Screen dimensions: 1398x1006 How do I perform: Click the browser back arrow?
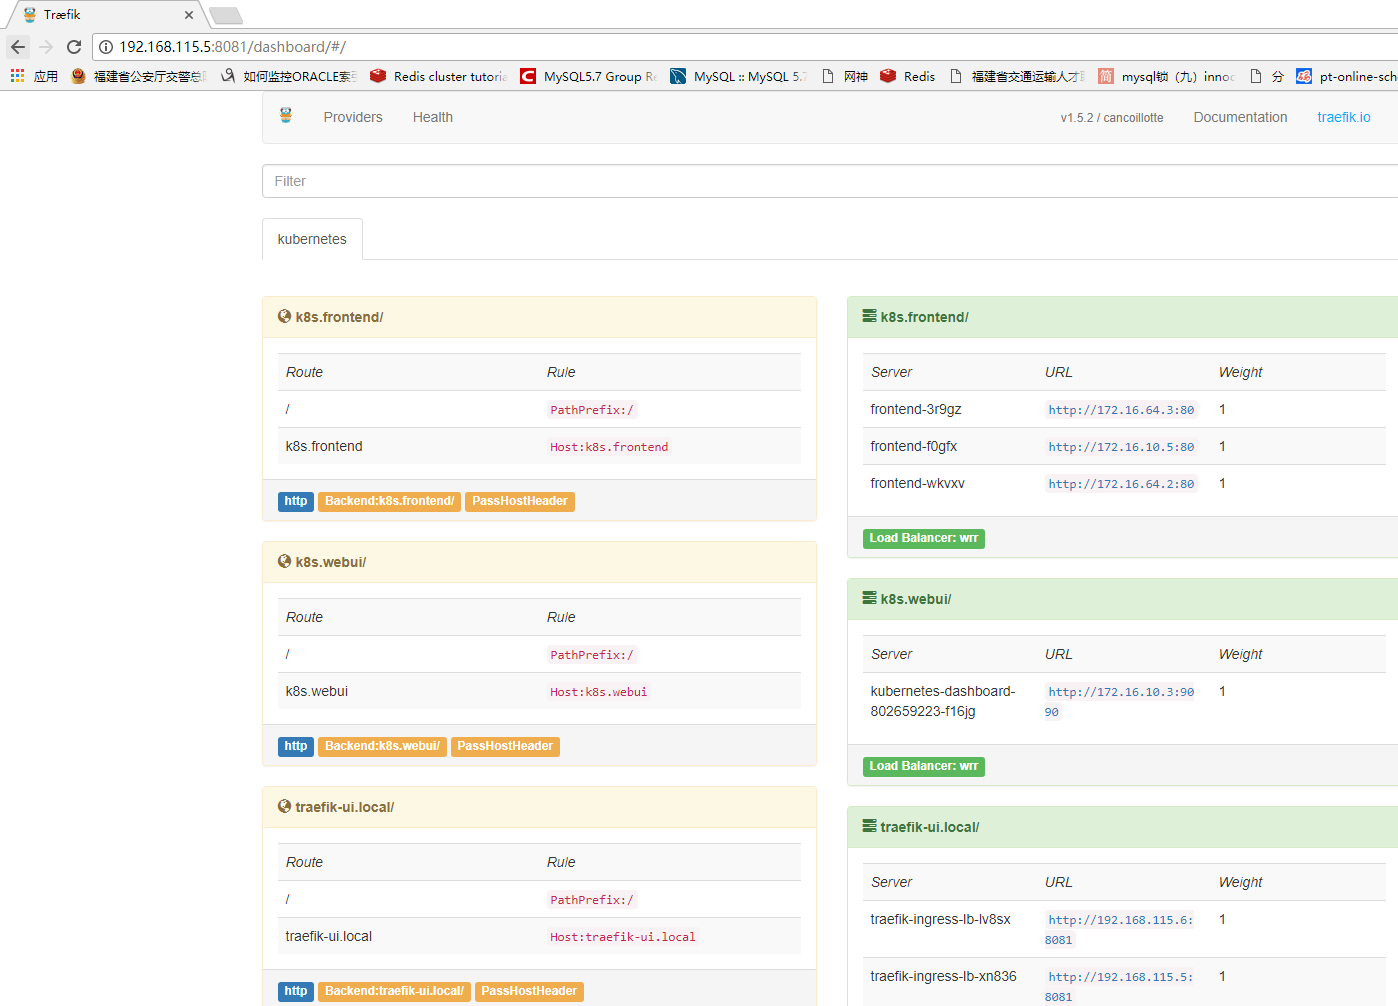18,47
